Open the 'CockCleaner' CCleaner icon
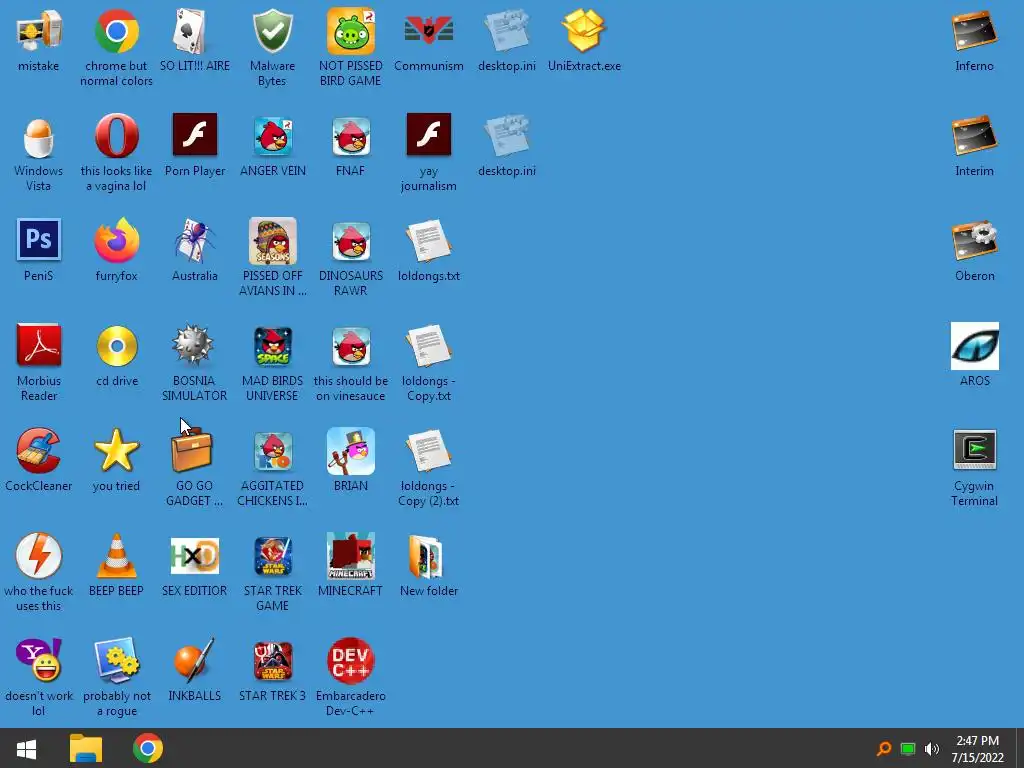The image size is (1024, 768). (x=39, y=451)
